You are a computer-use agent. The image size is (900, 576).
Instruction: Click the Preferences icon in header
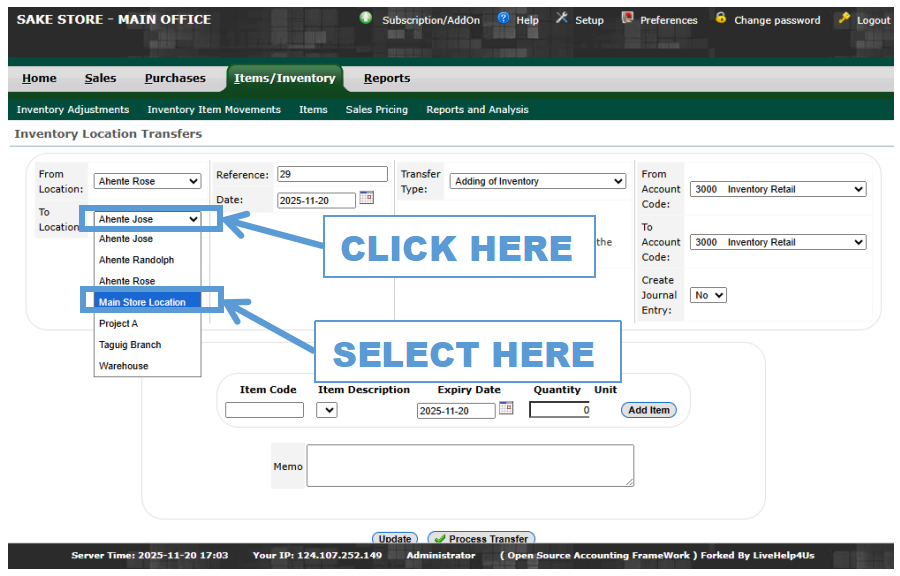tap(627, 19)
